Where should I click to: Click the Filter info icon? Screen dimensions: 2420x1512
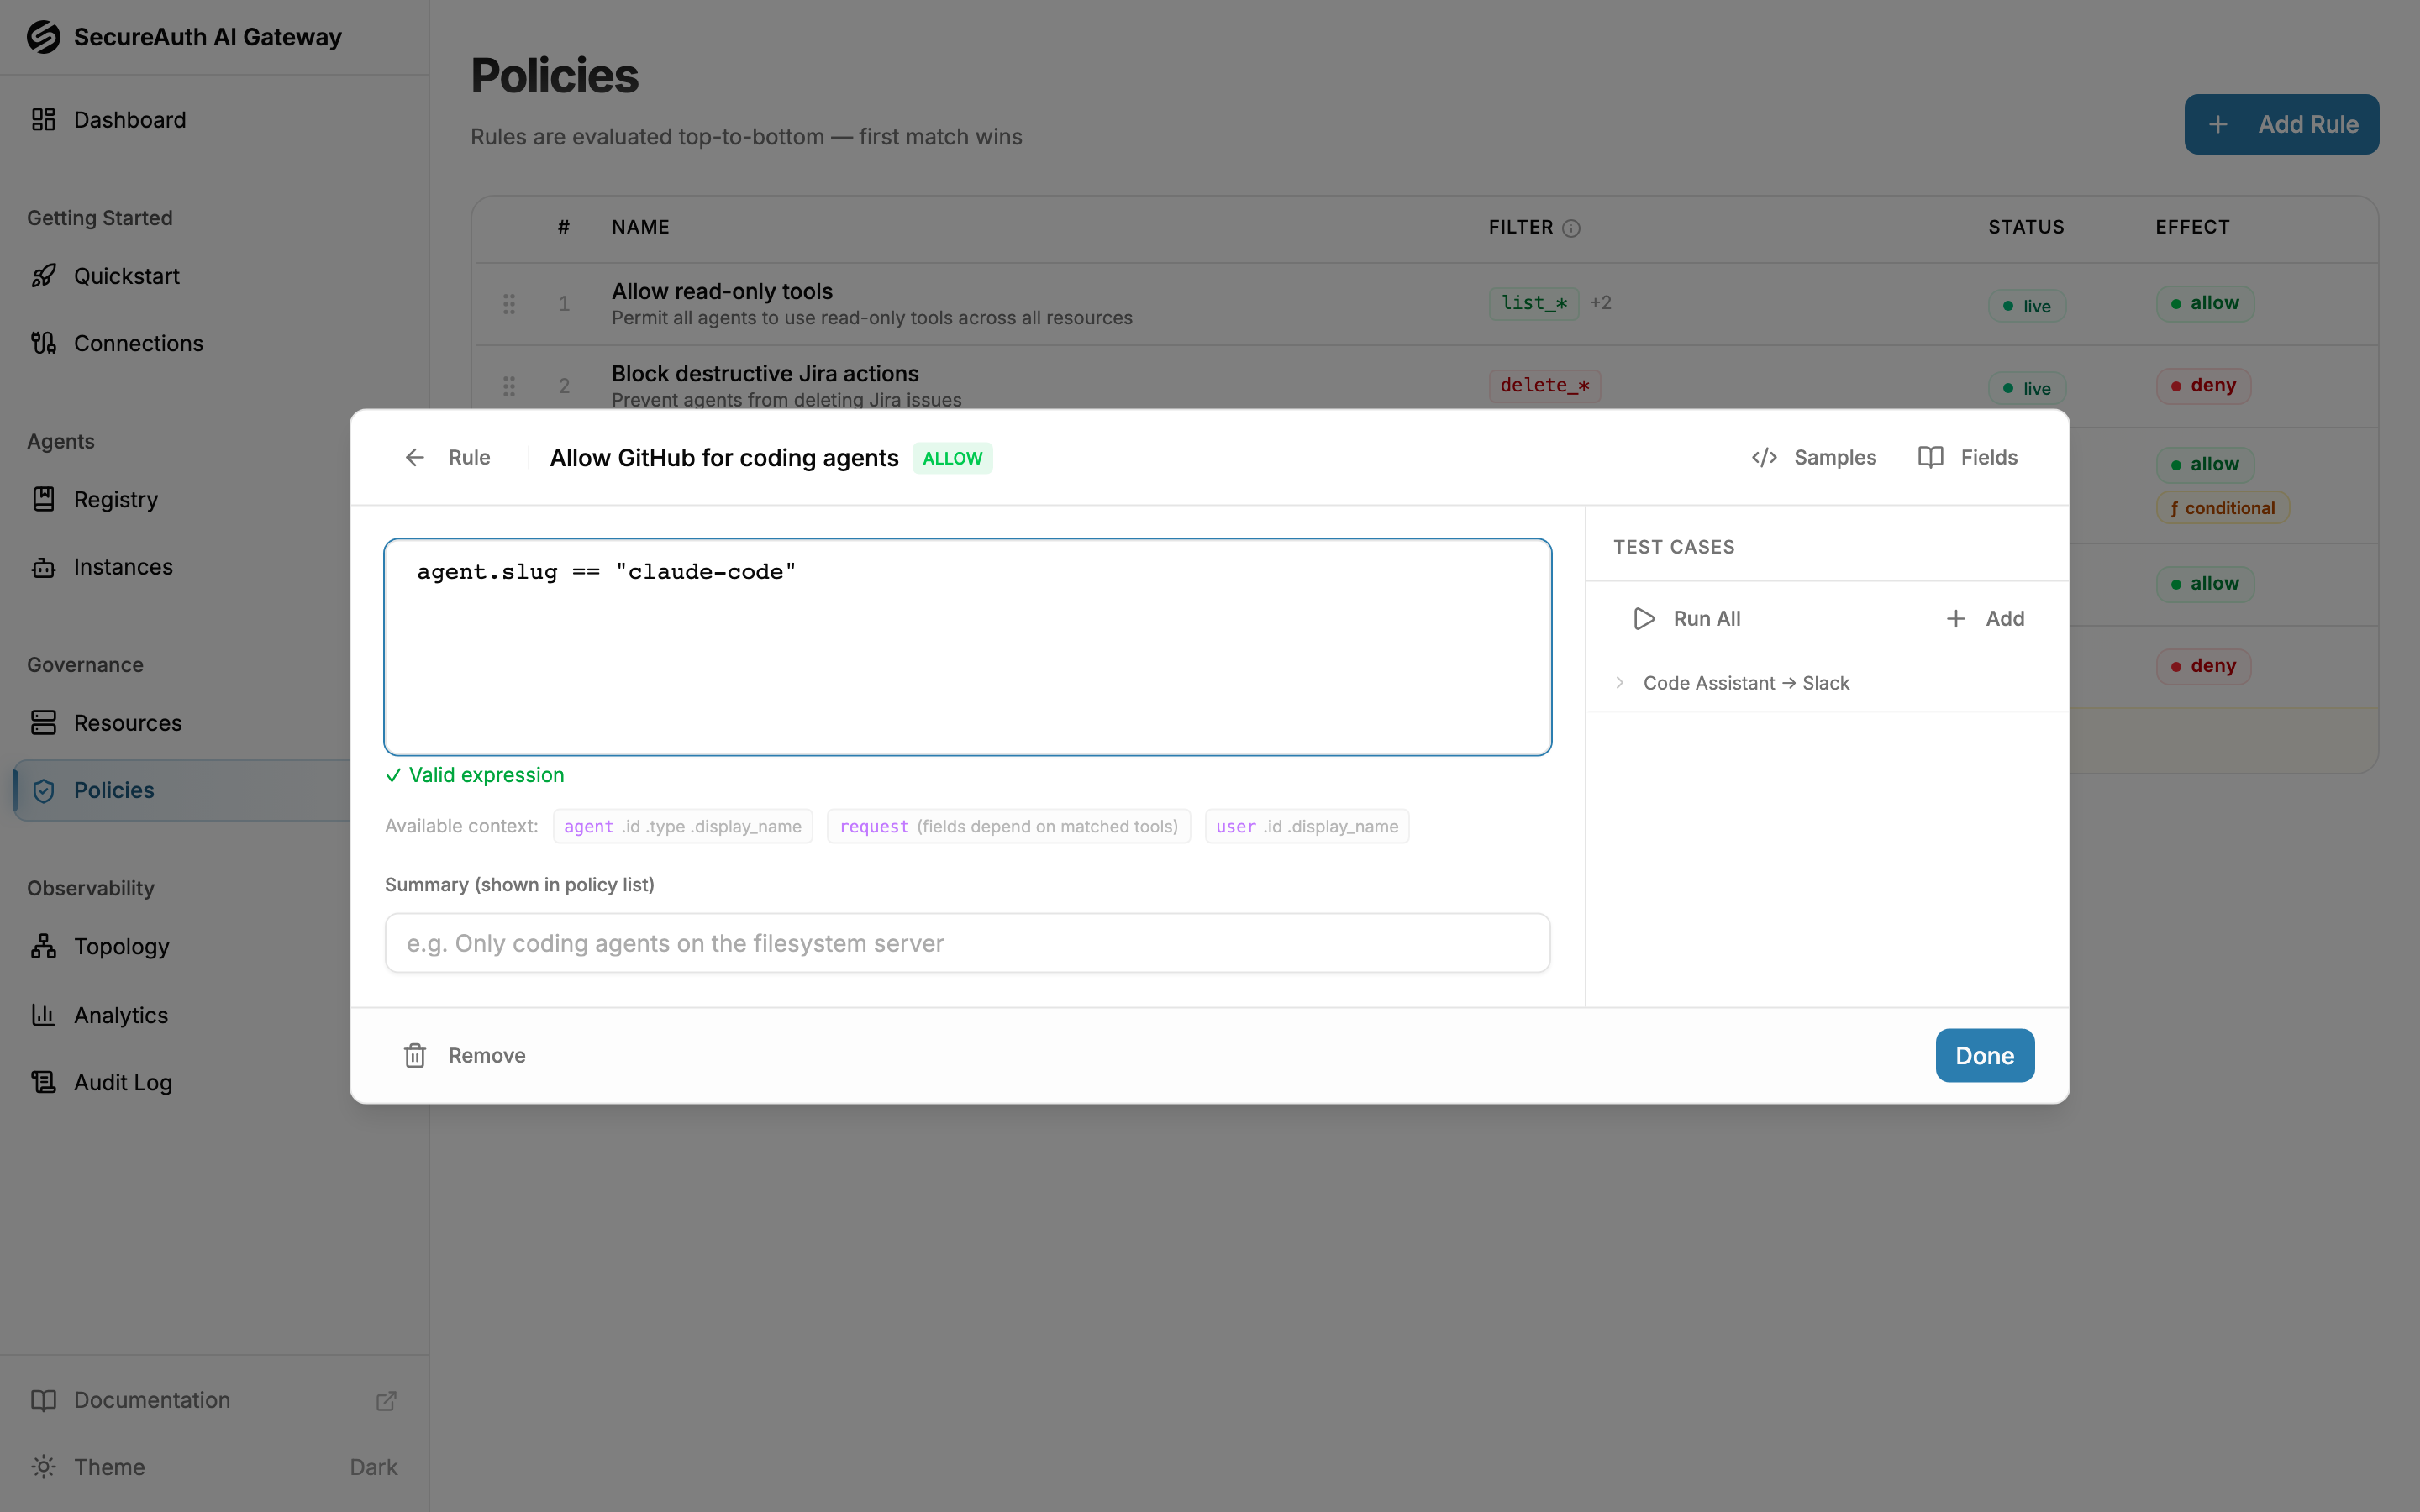1571,228
